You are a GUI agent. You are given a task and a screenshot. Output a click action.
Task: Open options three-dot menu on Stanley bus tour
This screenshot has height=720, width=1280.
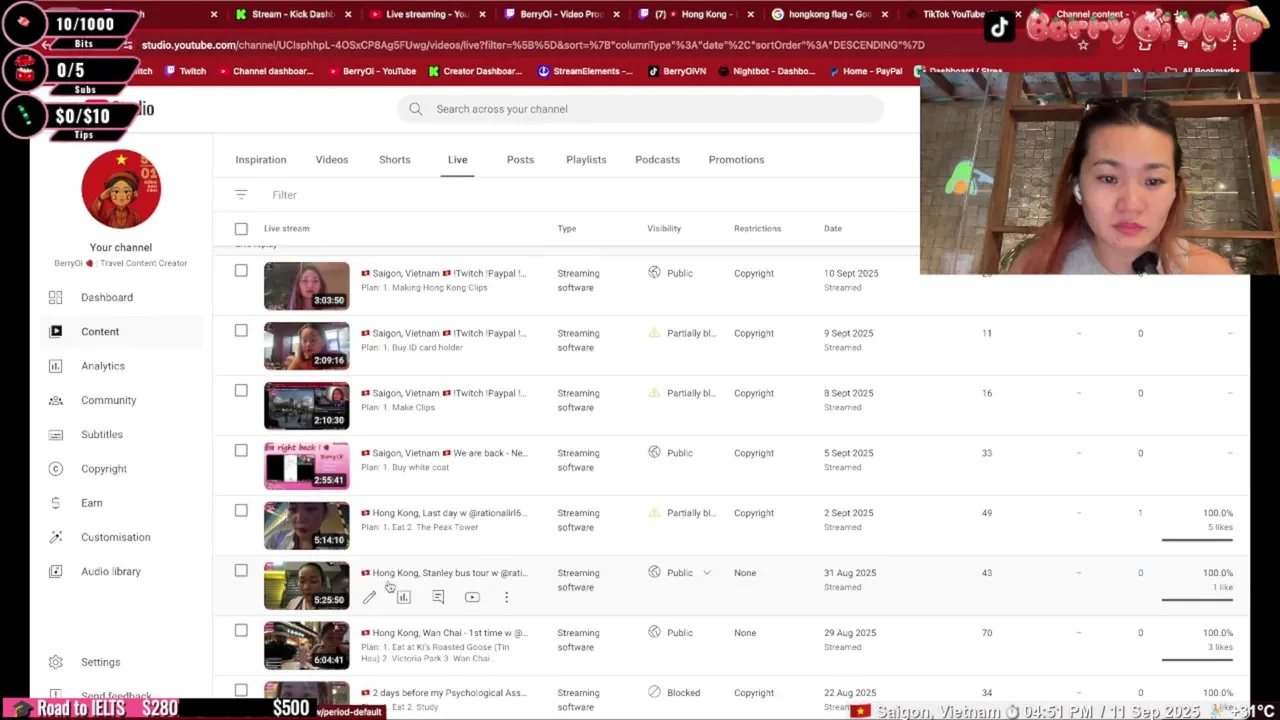(x=506, y=597)
